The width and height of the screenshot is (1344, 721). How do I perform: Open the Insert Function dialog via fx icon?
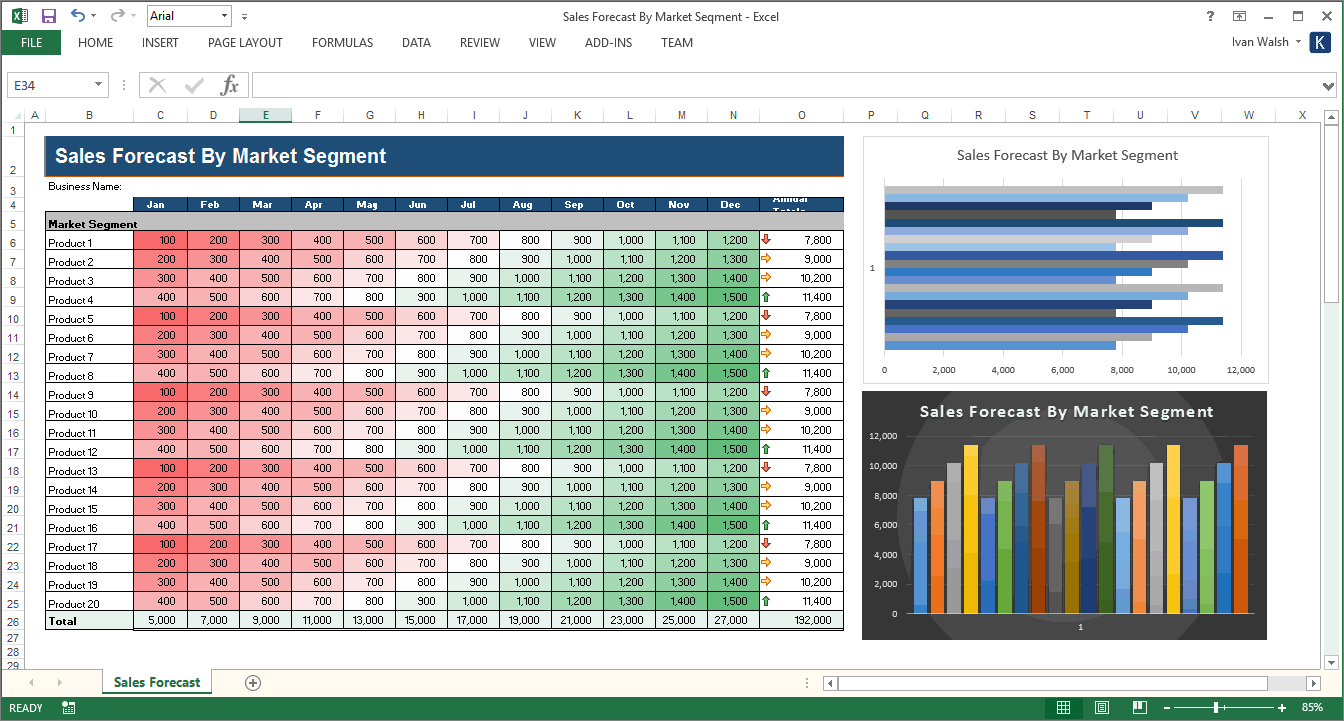(x=227, y=84)
